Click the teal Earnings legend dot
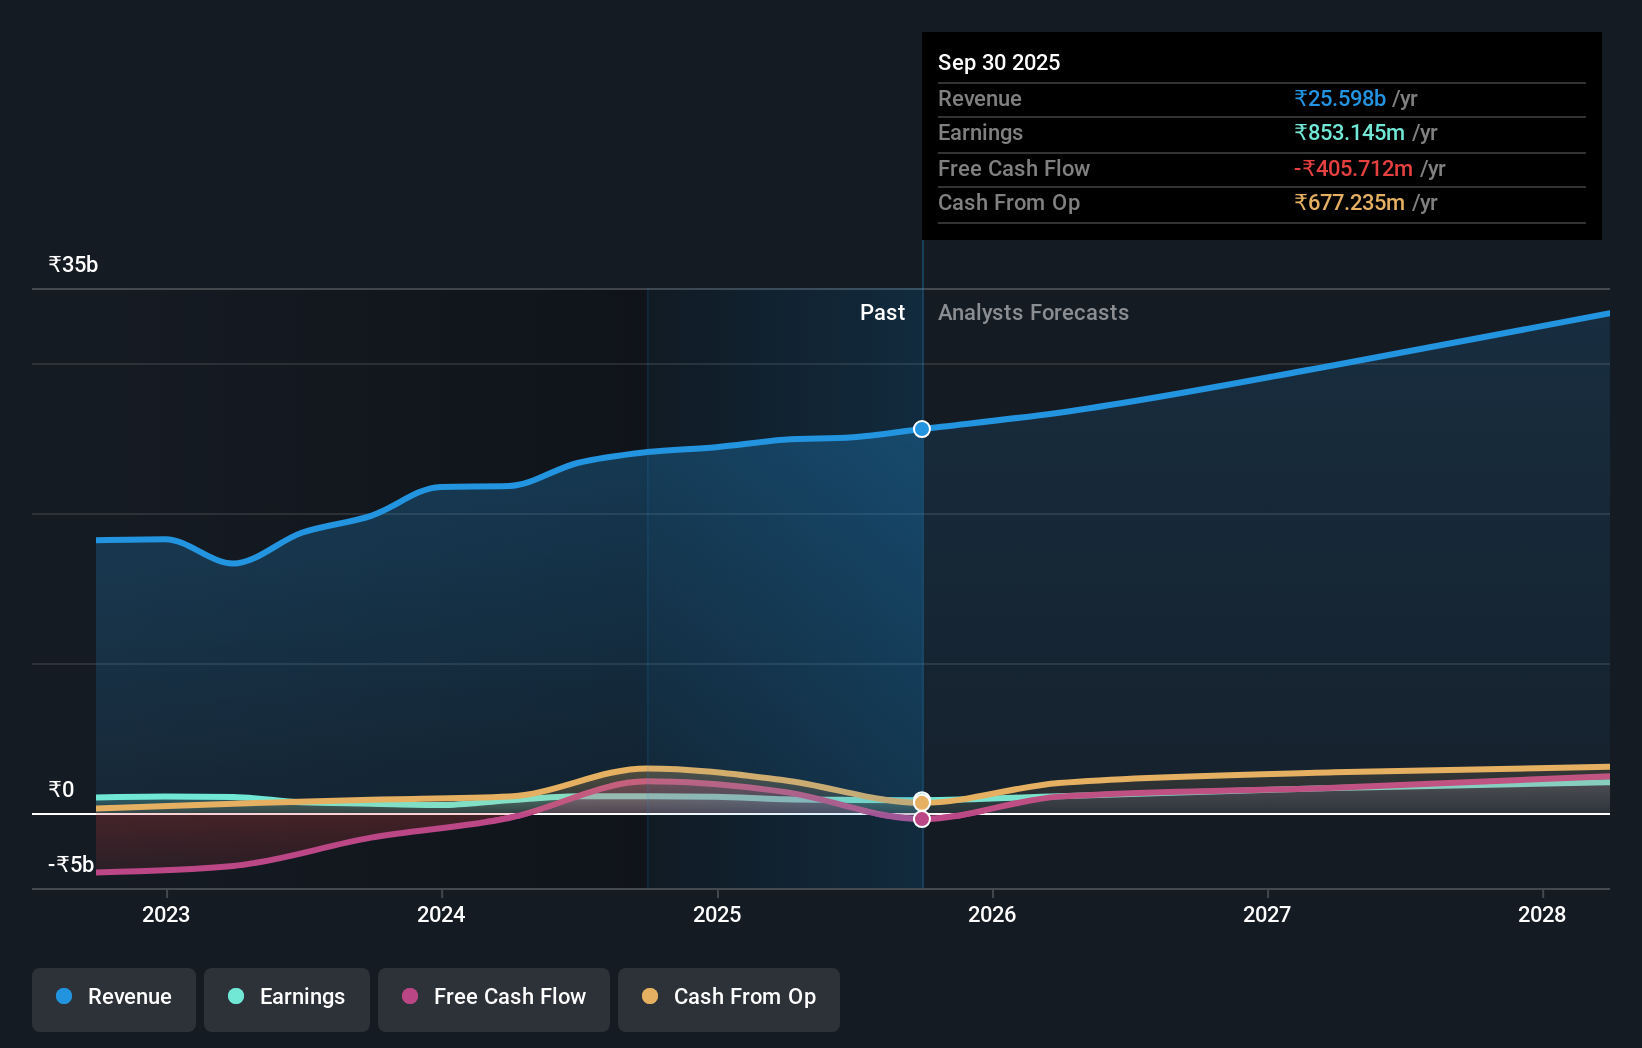1642x1048 pixels. coord(236,997)
